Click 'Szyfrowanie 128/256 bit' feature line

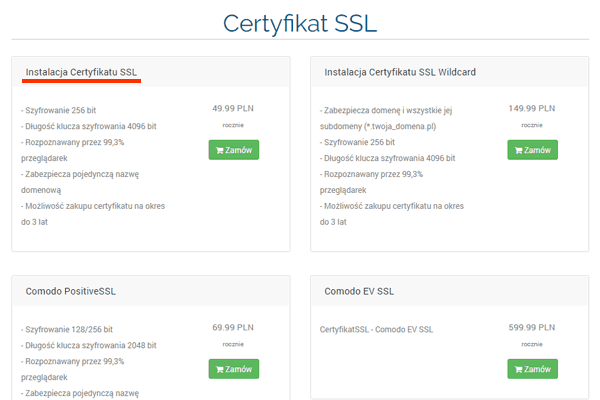(67, 329)
